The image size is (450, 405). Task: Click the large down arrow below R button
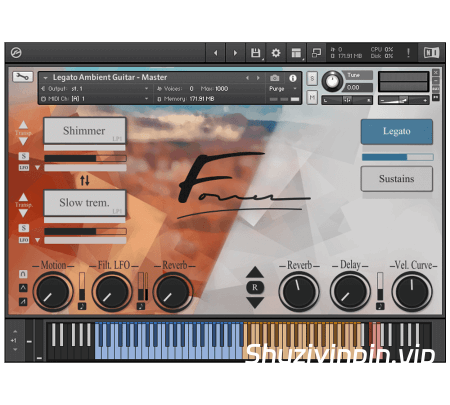click(x=255, y=302)
